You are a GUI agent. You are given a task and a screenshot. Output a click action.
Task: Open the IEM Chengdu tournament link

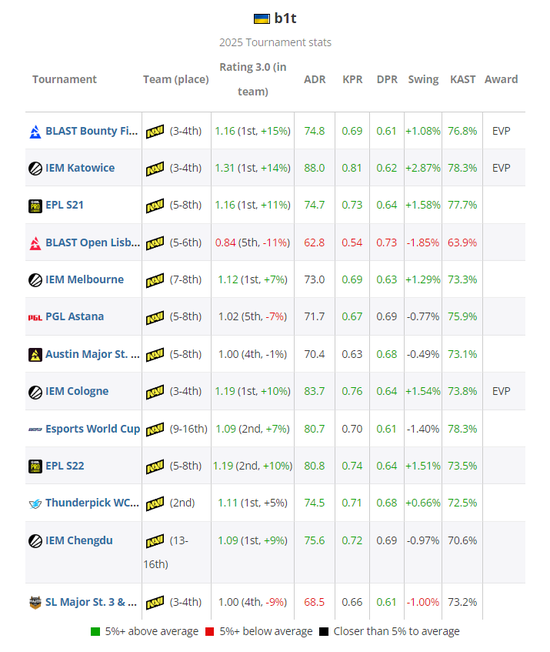(x=79, y=541)
